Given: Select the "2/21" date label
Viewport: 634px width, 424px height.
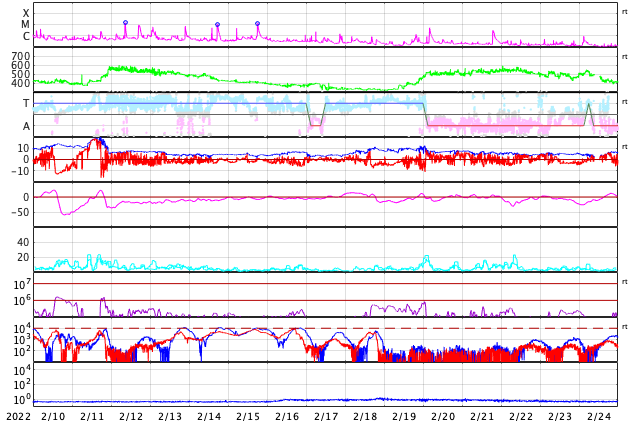Looking at the screenshot, I should pyautogui.click(x=482, y=416).
